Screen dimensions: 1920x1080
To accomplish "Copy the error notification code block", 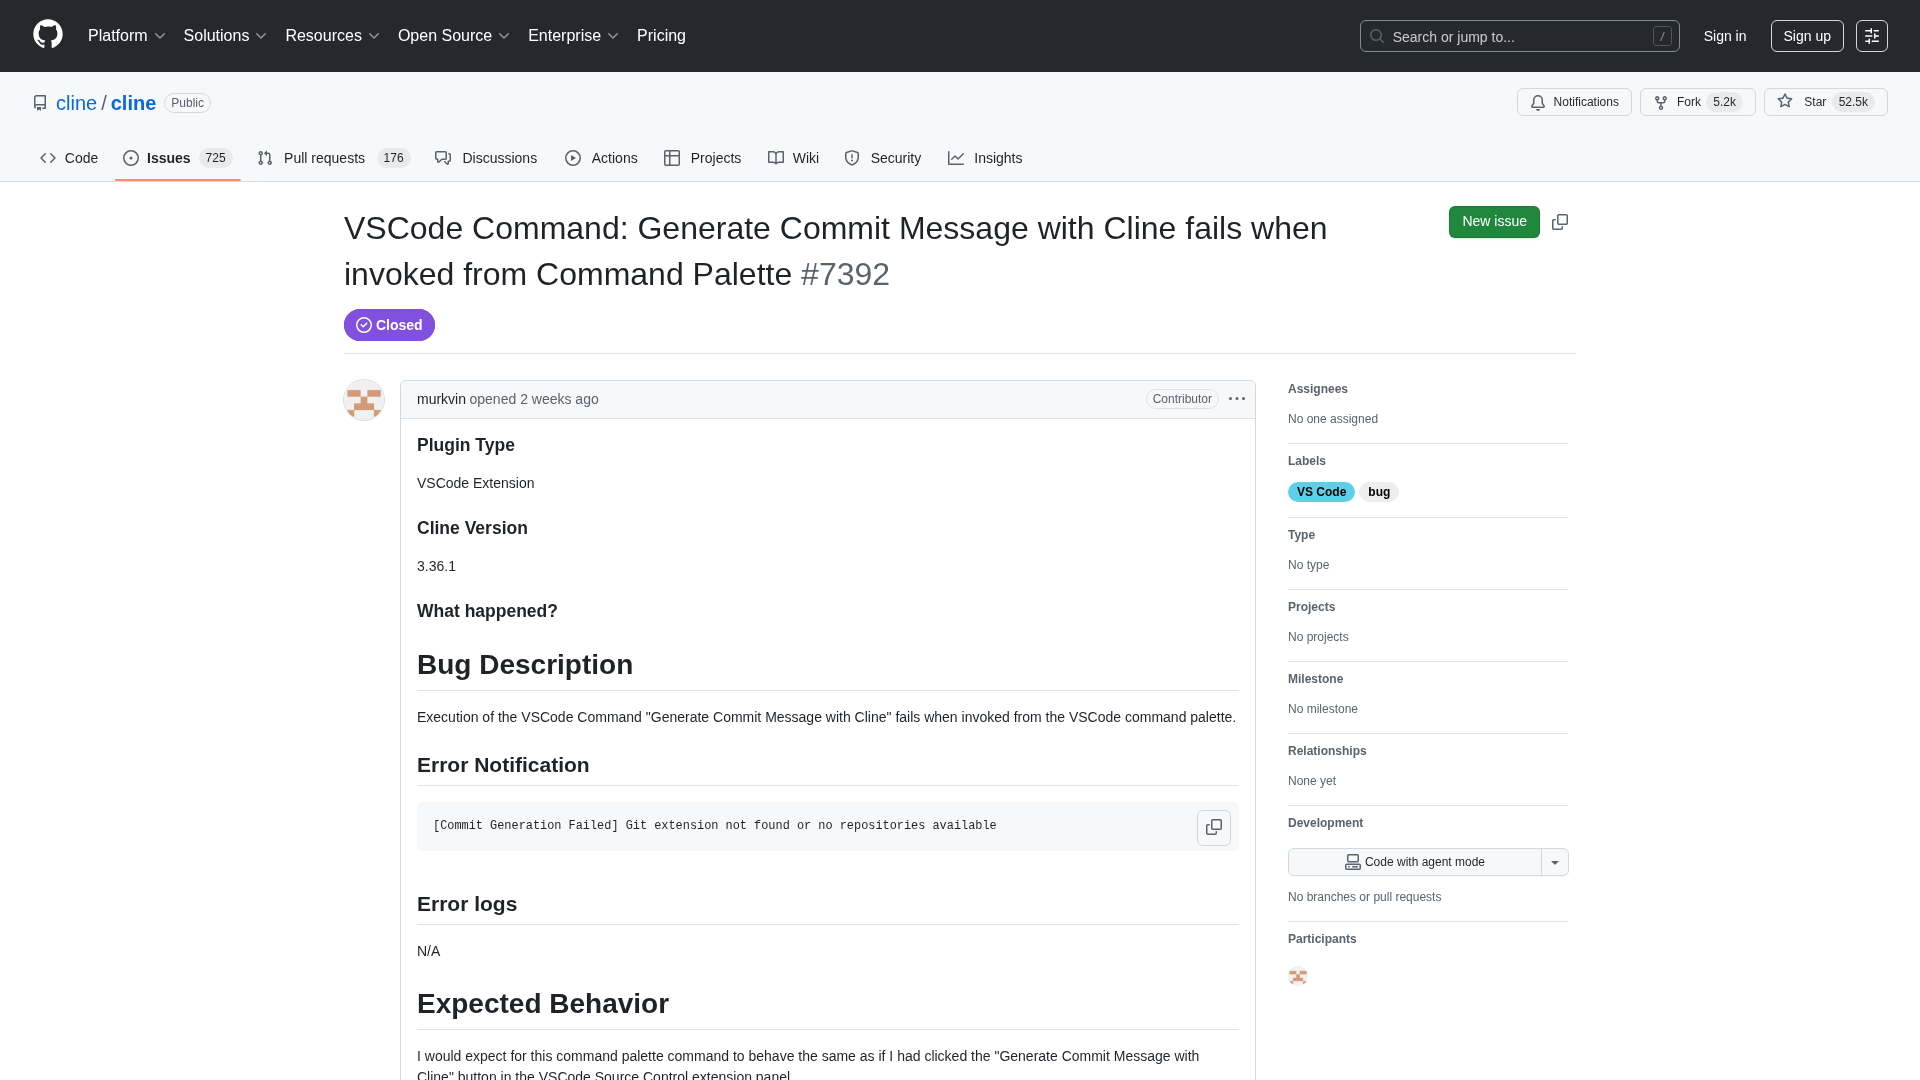I will click(x=1213, y=827).
